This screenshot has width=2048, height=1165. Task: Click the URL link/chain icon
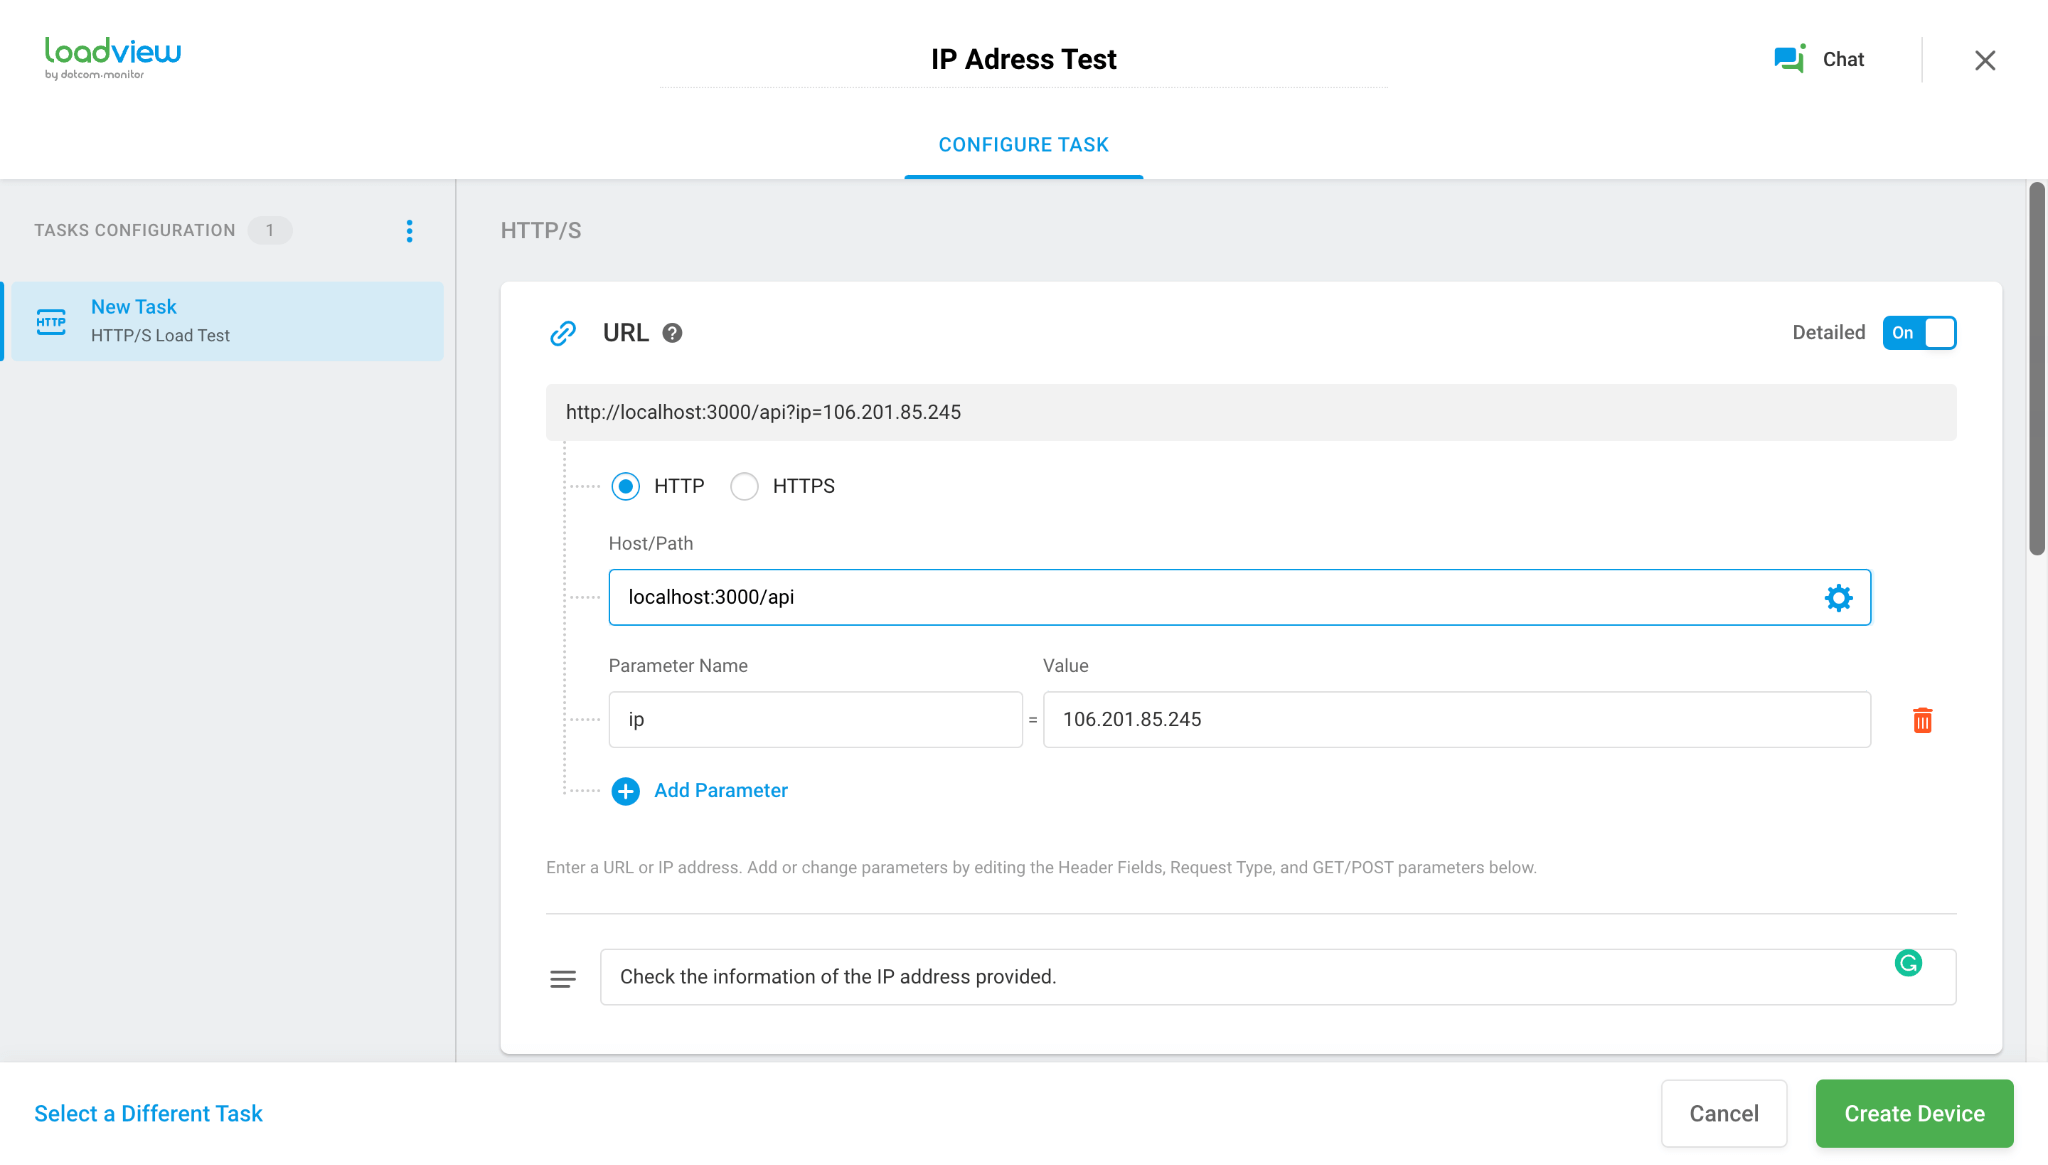pos(563,333)
